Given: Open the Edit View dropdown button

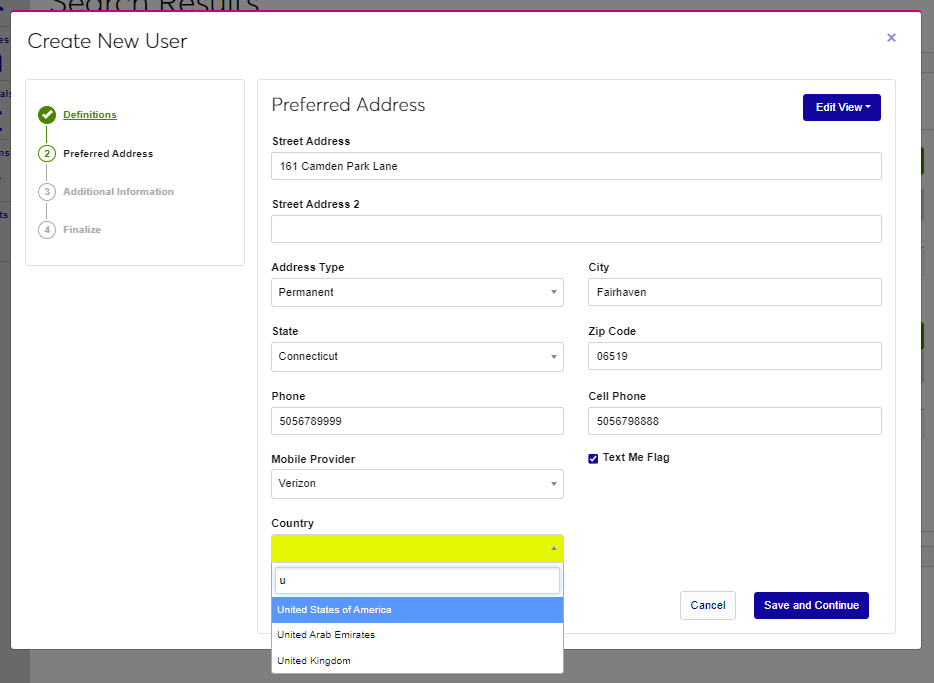Looking at the screenshot, I should tap(841, 107).
